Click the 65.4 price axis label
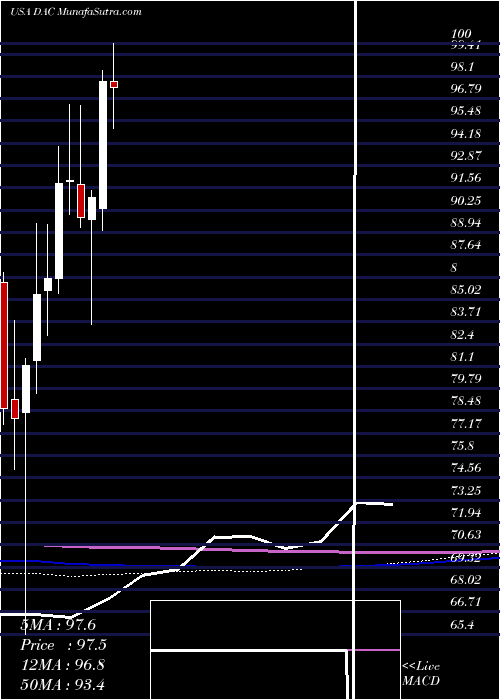The image size is (500, 700). click(463, 625)
